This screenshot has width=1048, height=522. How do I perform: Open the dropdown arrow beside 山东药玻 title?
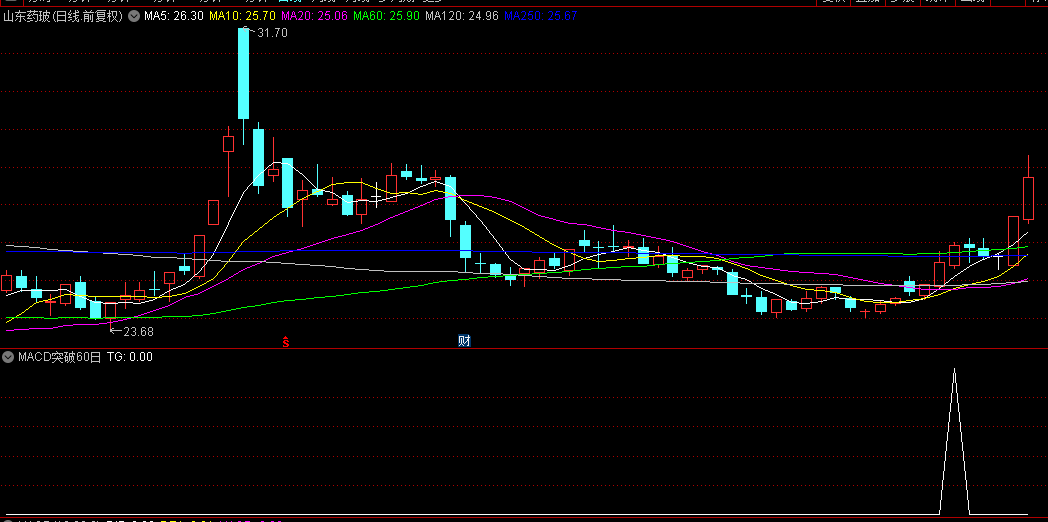134,16
